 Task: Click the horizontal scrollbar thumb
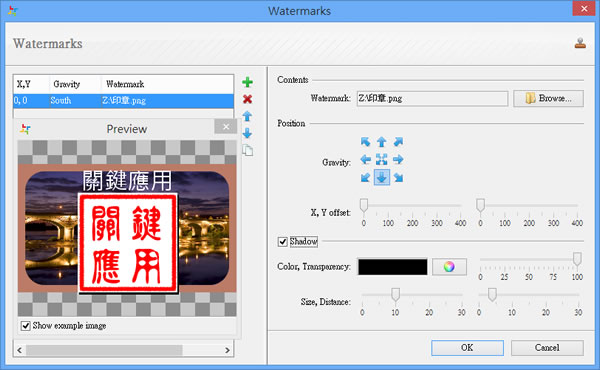coord(104,350)
